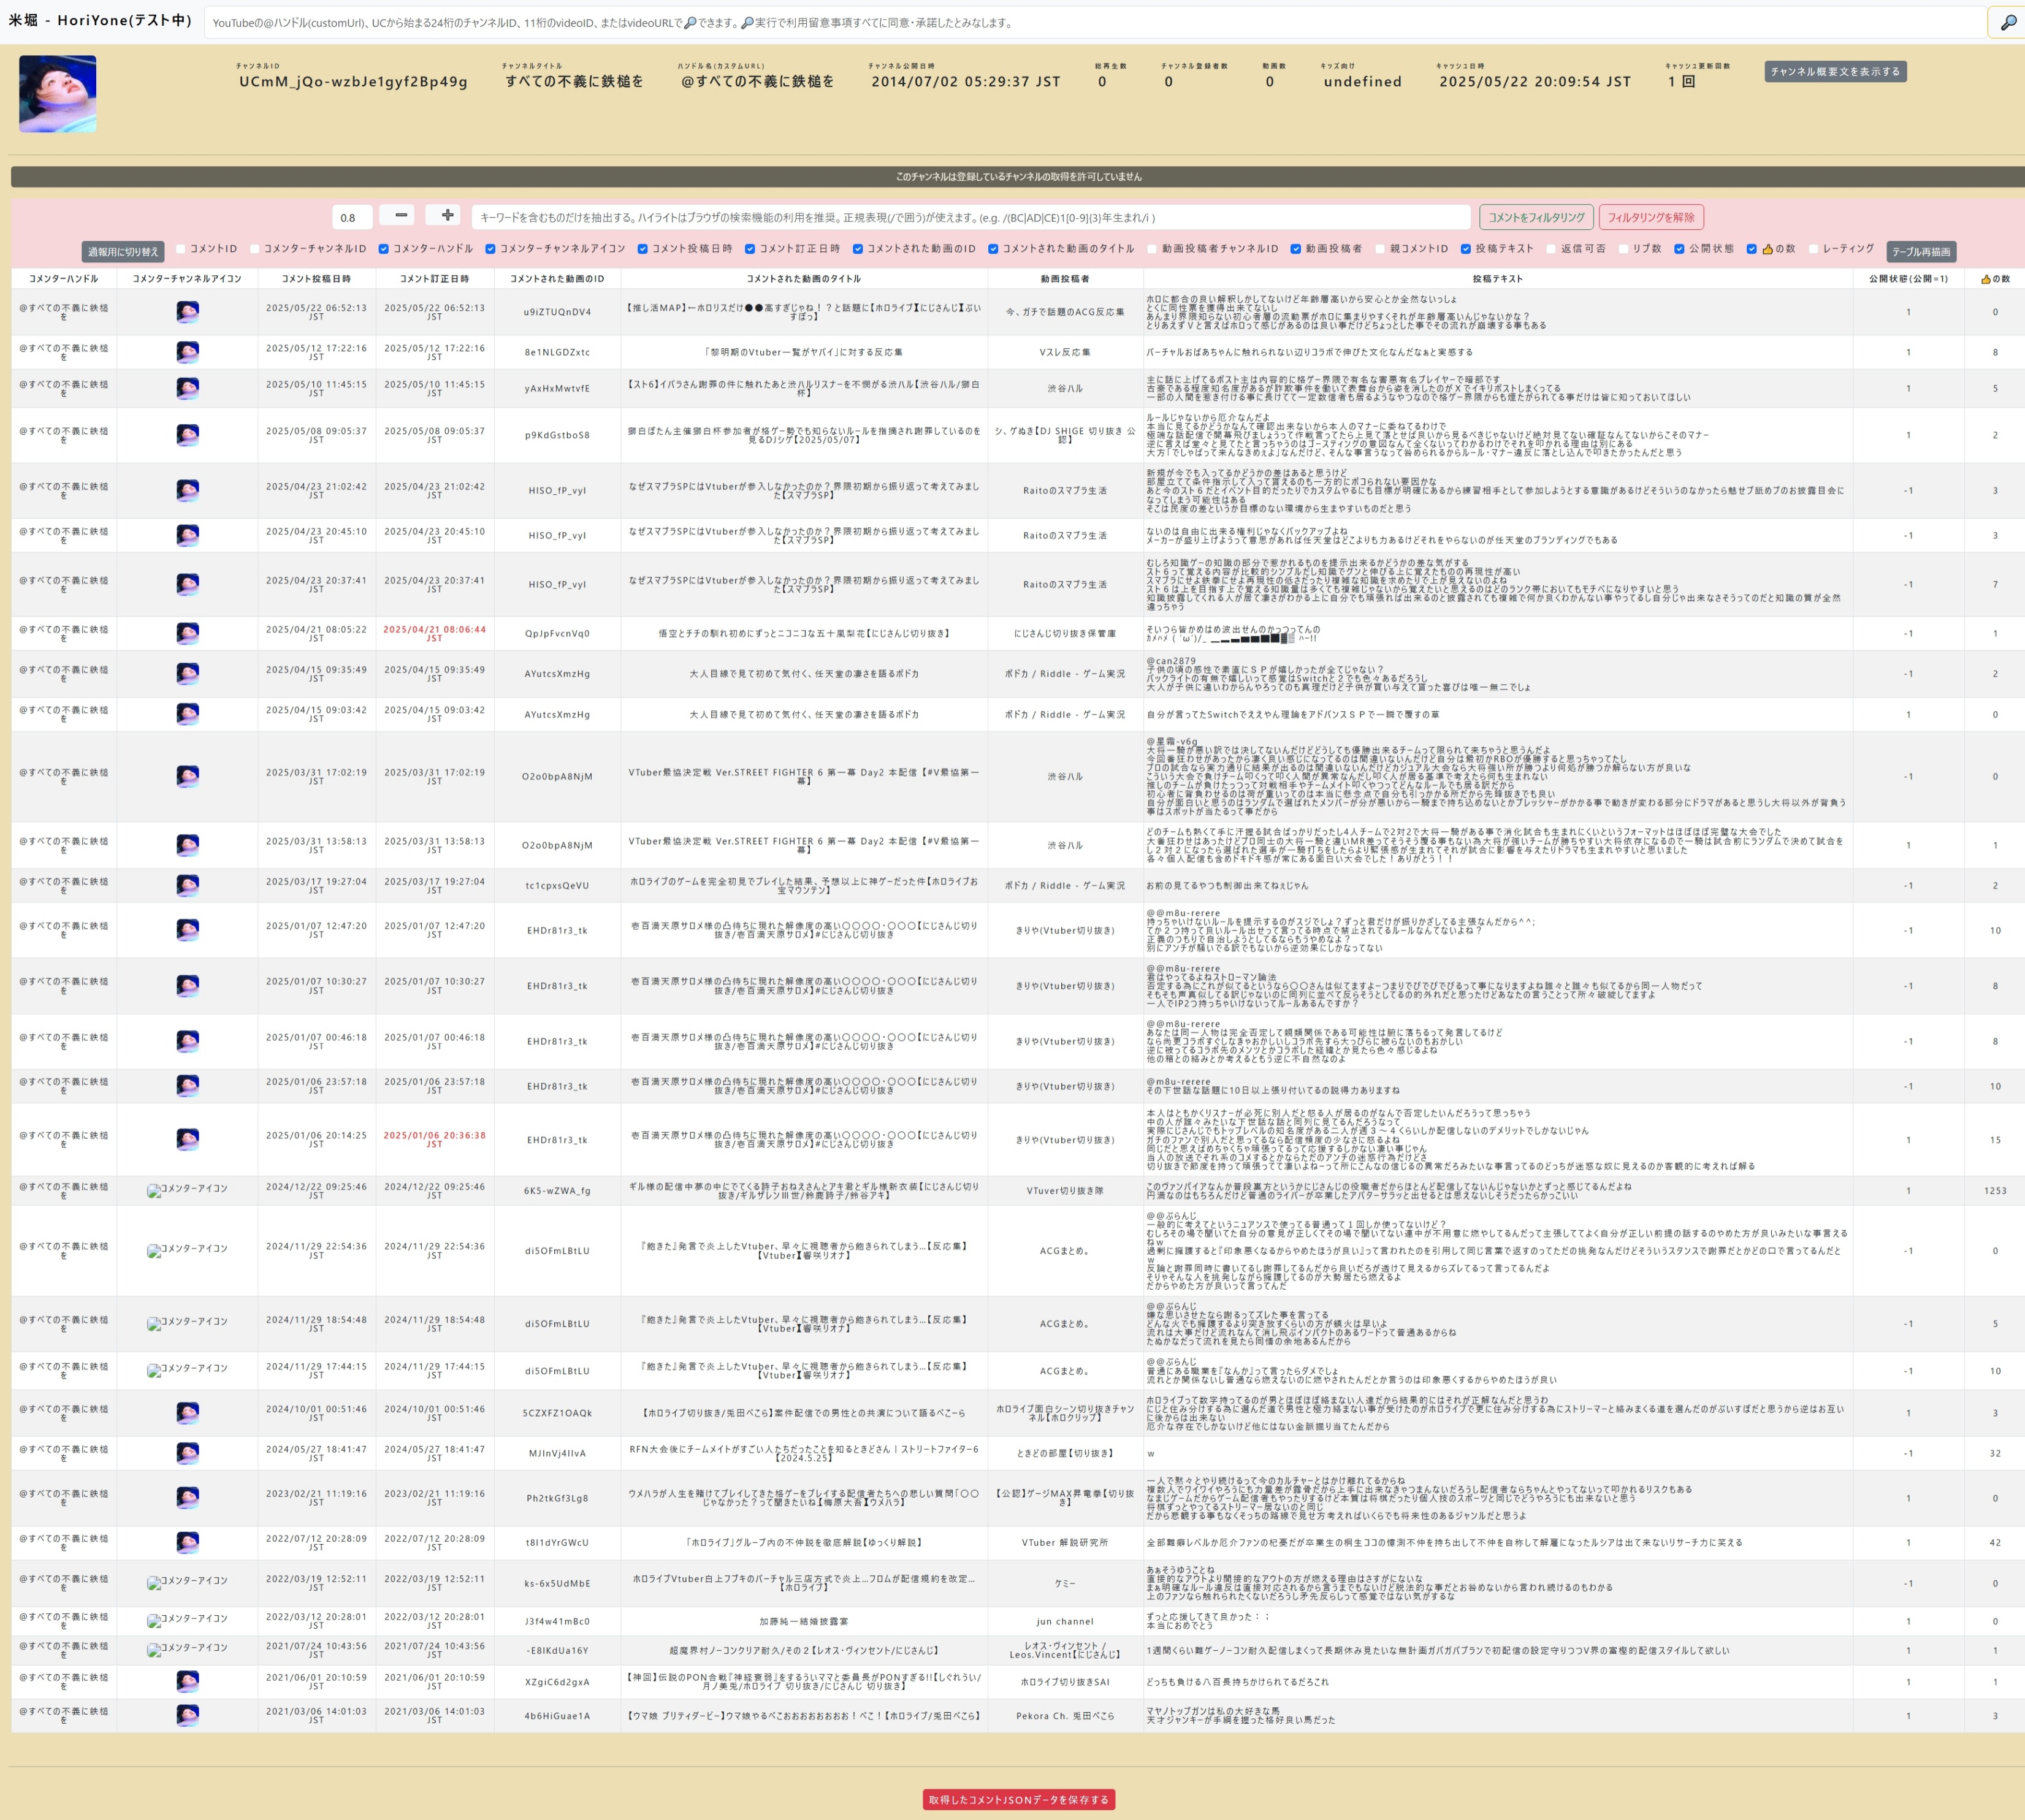
Task: Enable the コメントID column checkbox
Action: (181, 249)
